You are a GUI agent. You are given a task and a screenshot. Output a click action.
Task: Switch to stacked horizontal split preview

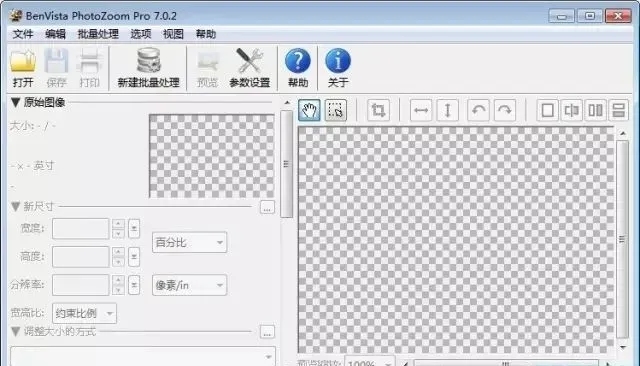[x=619, y=110]
